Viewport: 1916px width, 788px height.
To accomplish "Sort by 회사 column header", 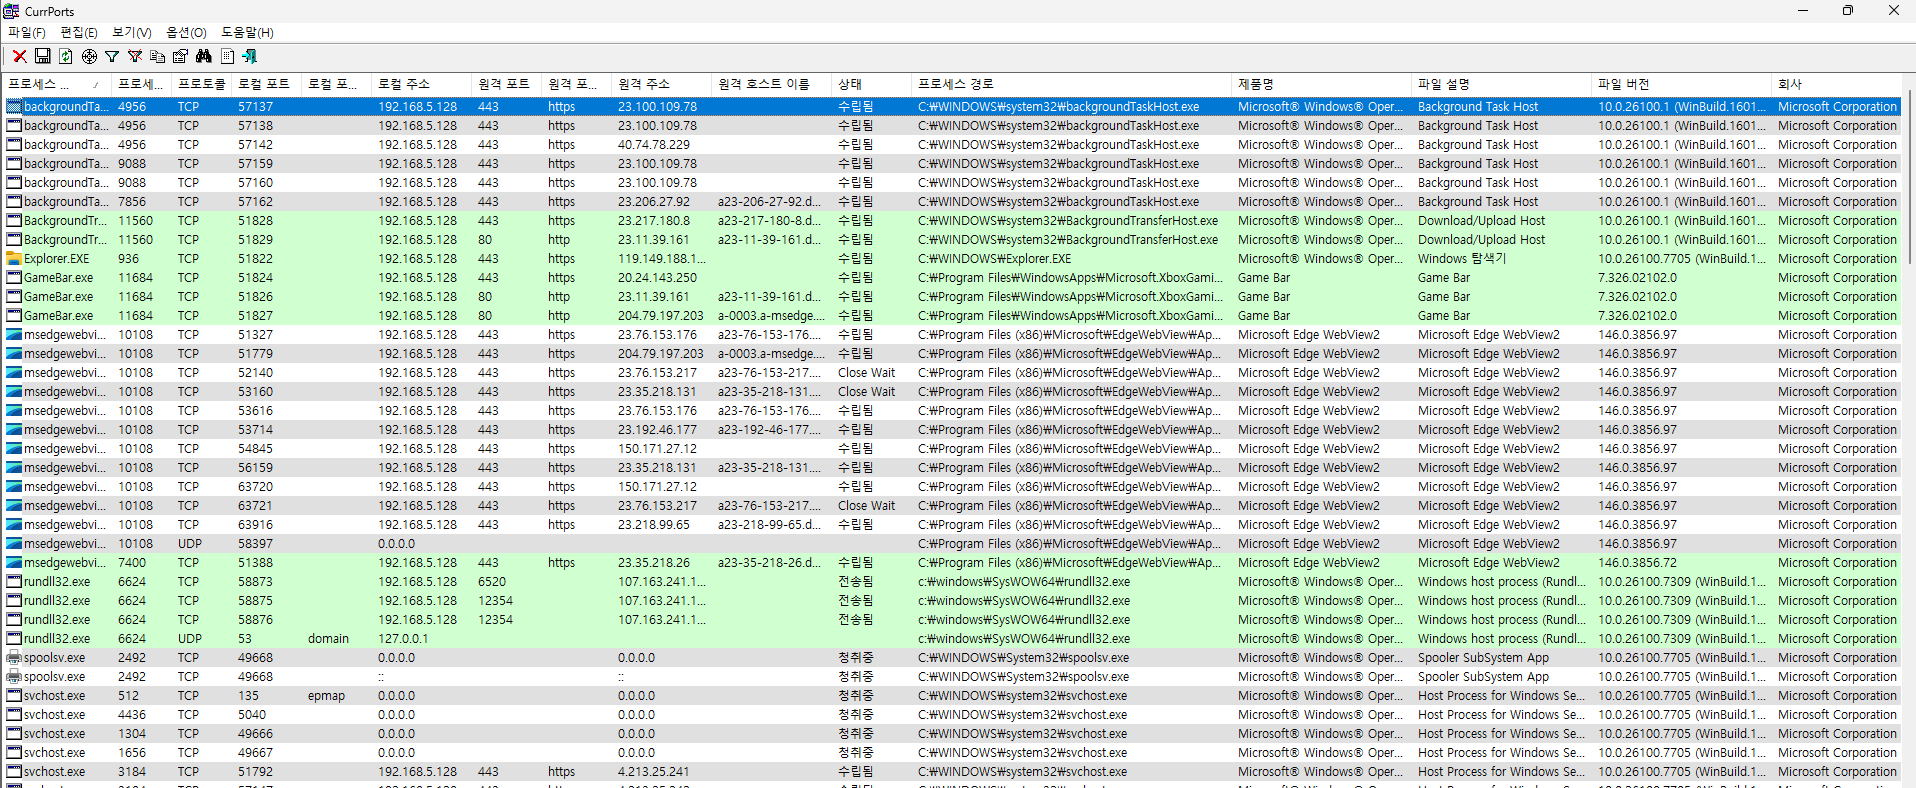I will pos(1836,84).
